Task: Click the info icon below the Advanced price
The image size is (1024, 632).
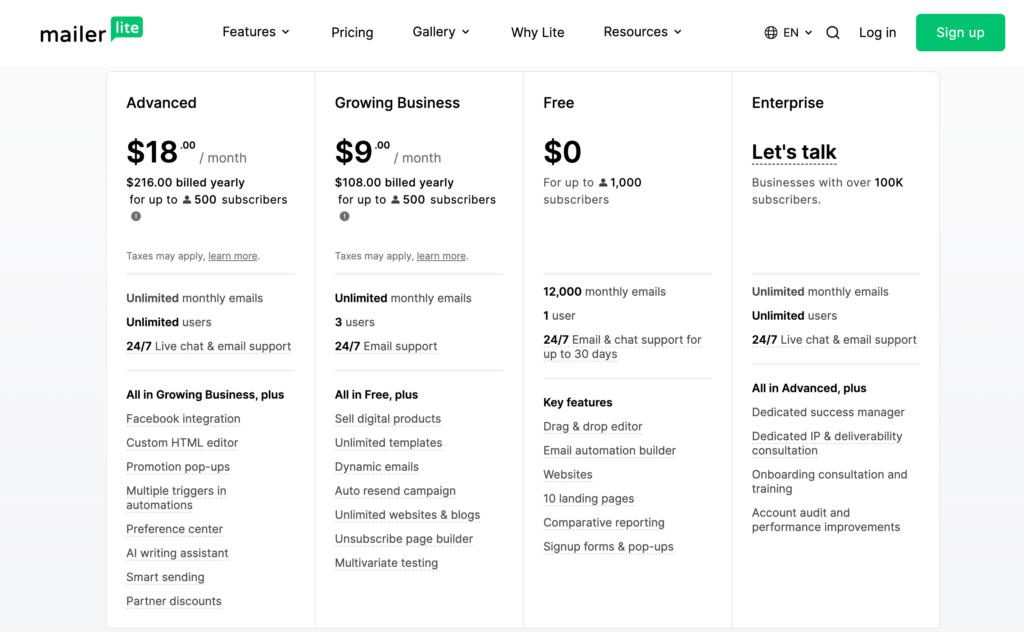Action: pos(136,215)
